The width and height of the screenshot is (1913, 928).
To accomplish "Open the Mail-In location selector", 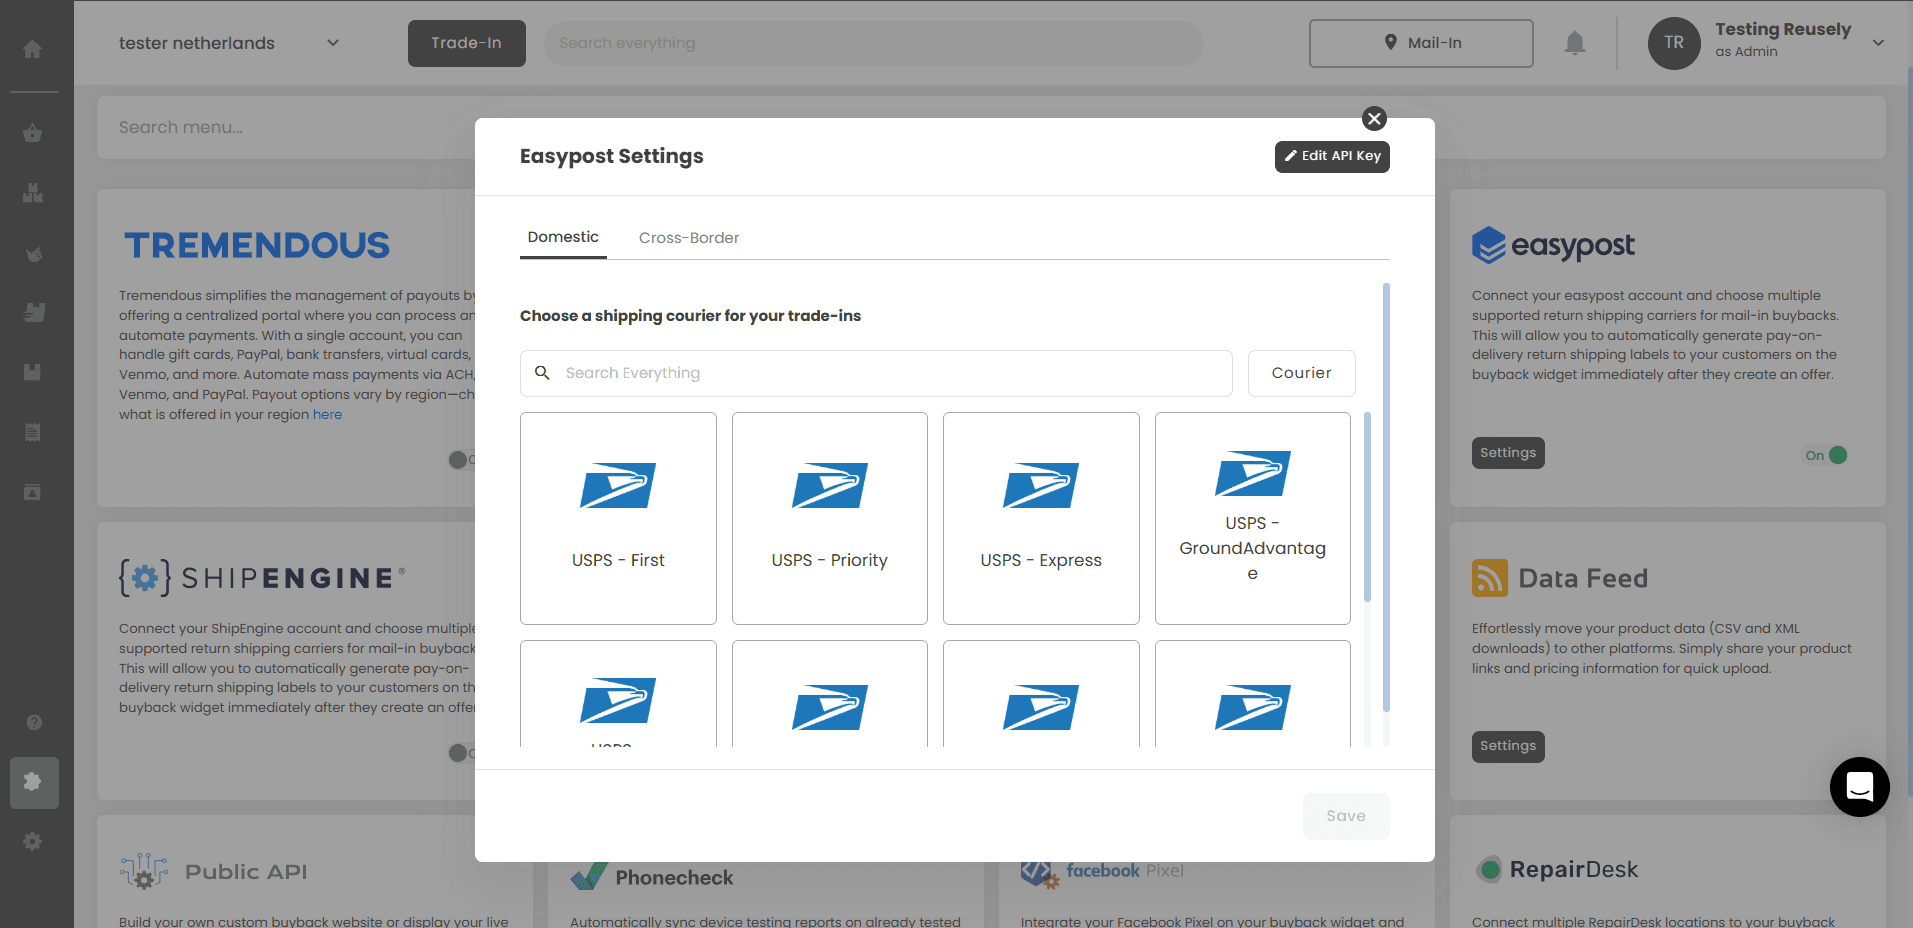I will [x=1421, y=43].
